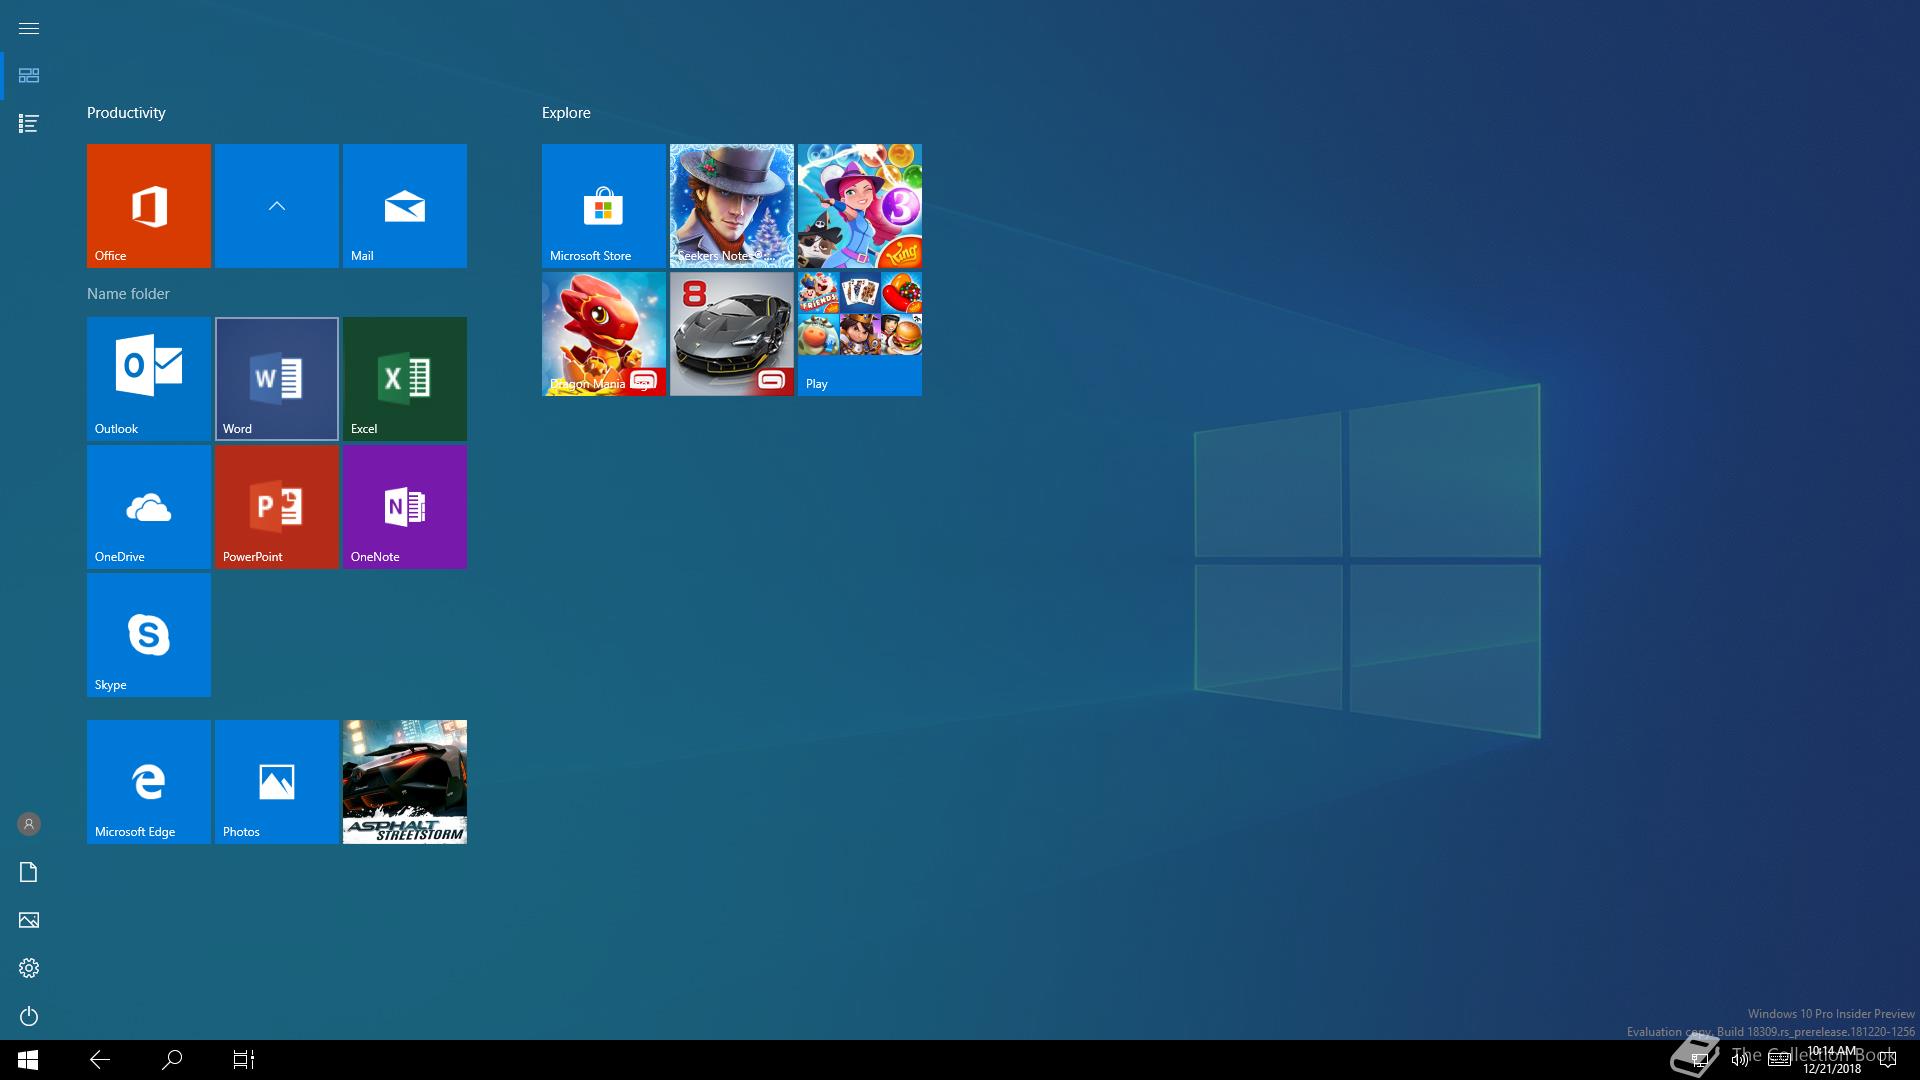Open the PowerPoint tile

click(x=277, y=507)
